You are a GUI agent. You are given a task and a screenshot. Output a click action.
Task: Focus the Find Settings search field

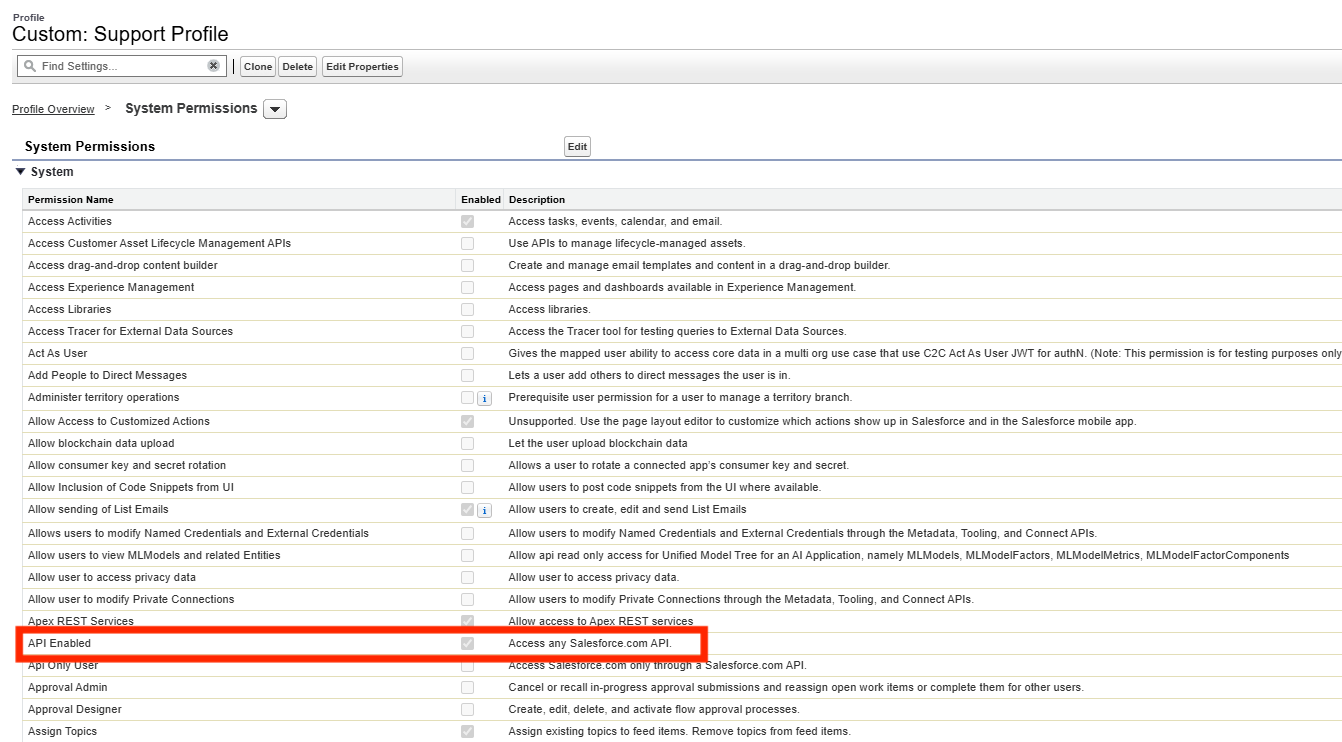(123, 66)
